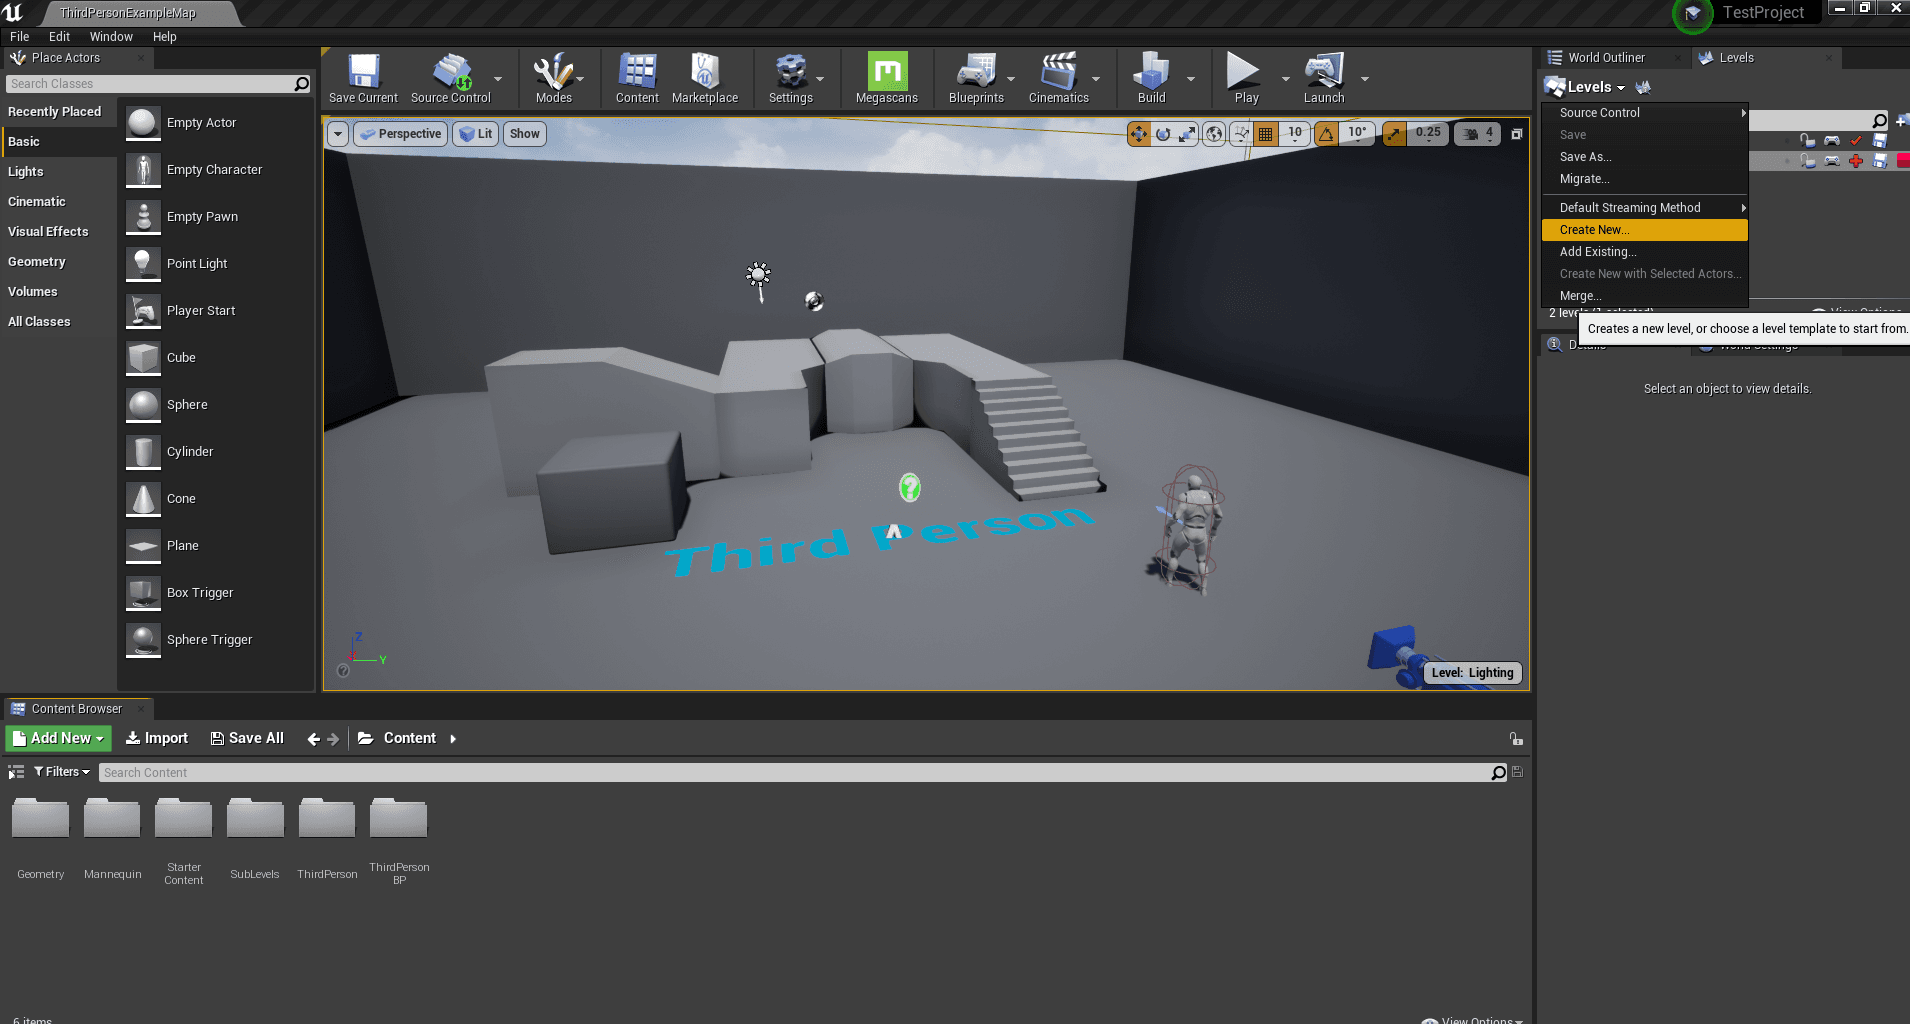Expand the Content path arrow
The image size is (1910, 1024).
point(453,739)
